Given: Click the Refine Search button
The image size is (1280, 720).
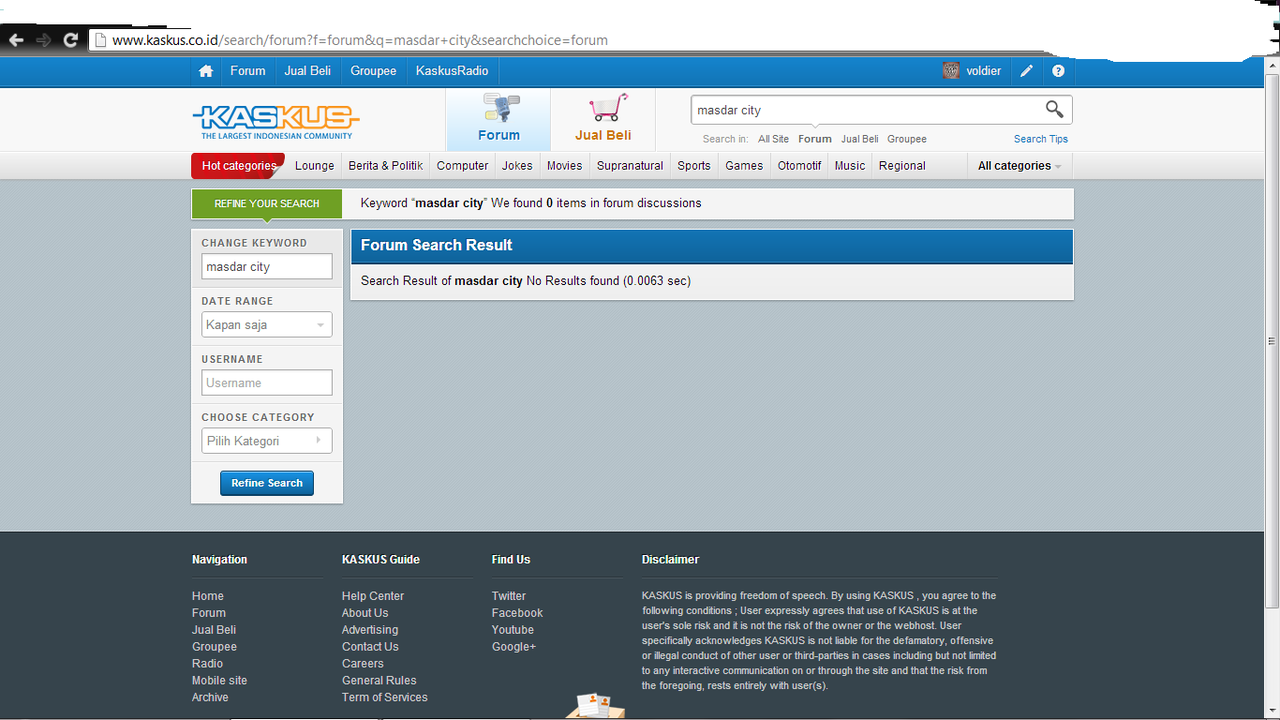Looking at the screenshot, I should (x=267, y=483).
